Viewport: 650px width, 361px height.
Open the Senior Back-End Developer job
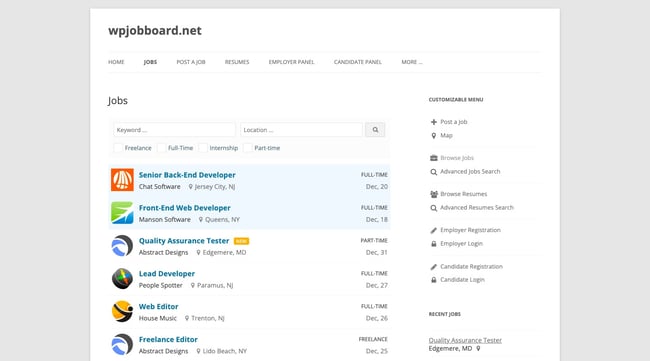pos(187,175)
